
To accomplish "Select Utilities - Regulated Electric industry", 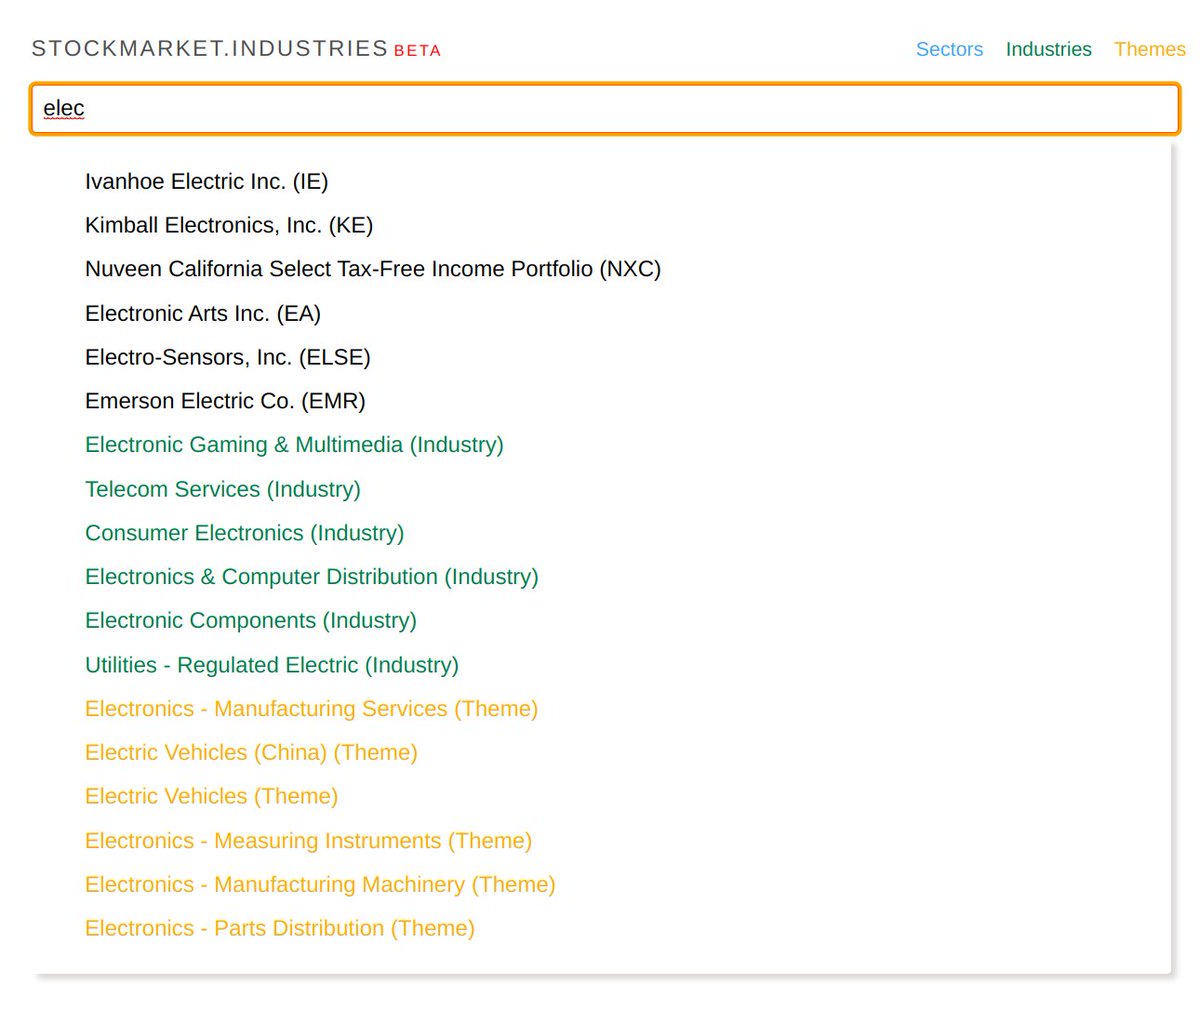I will [x=271, y=665].
